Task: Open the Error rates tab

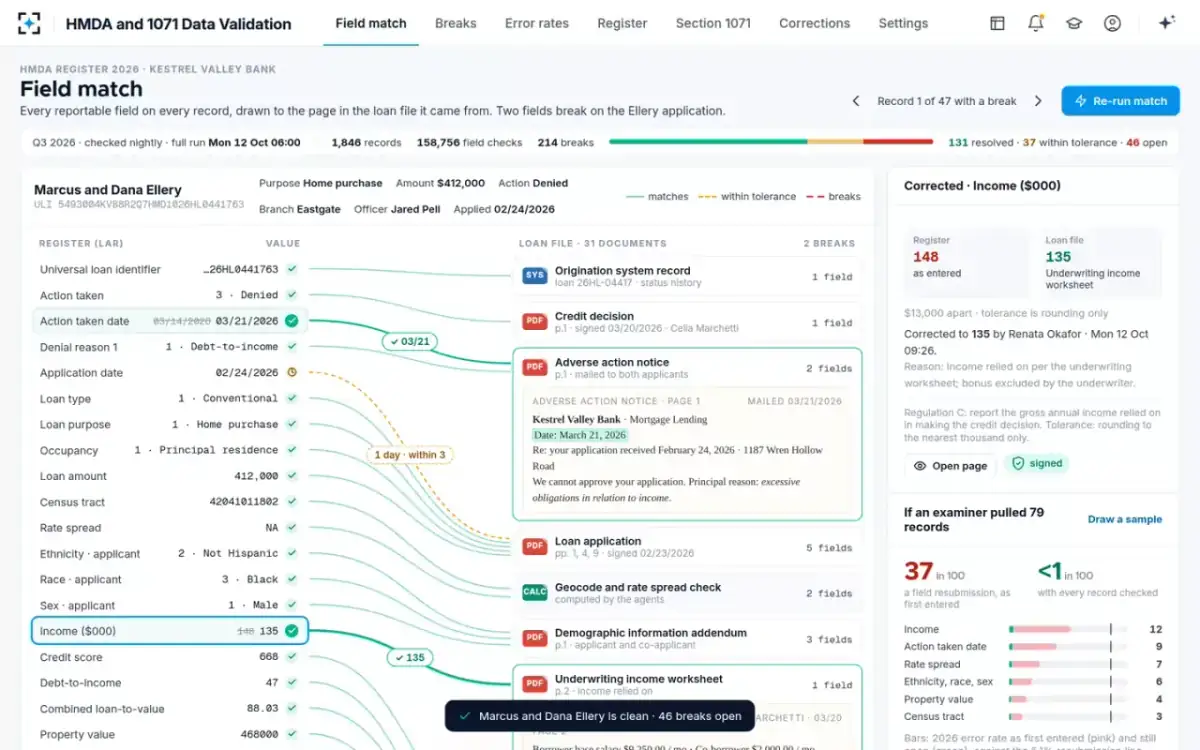Action: [537, 23]
